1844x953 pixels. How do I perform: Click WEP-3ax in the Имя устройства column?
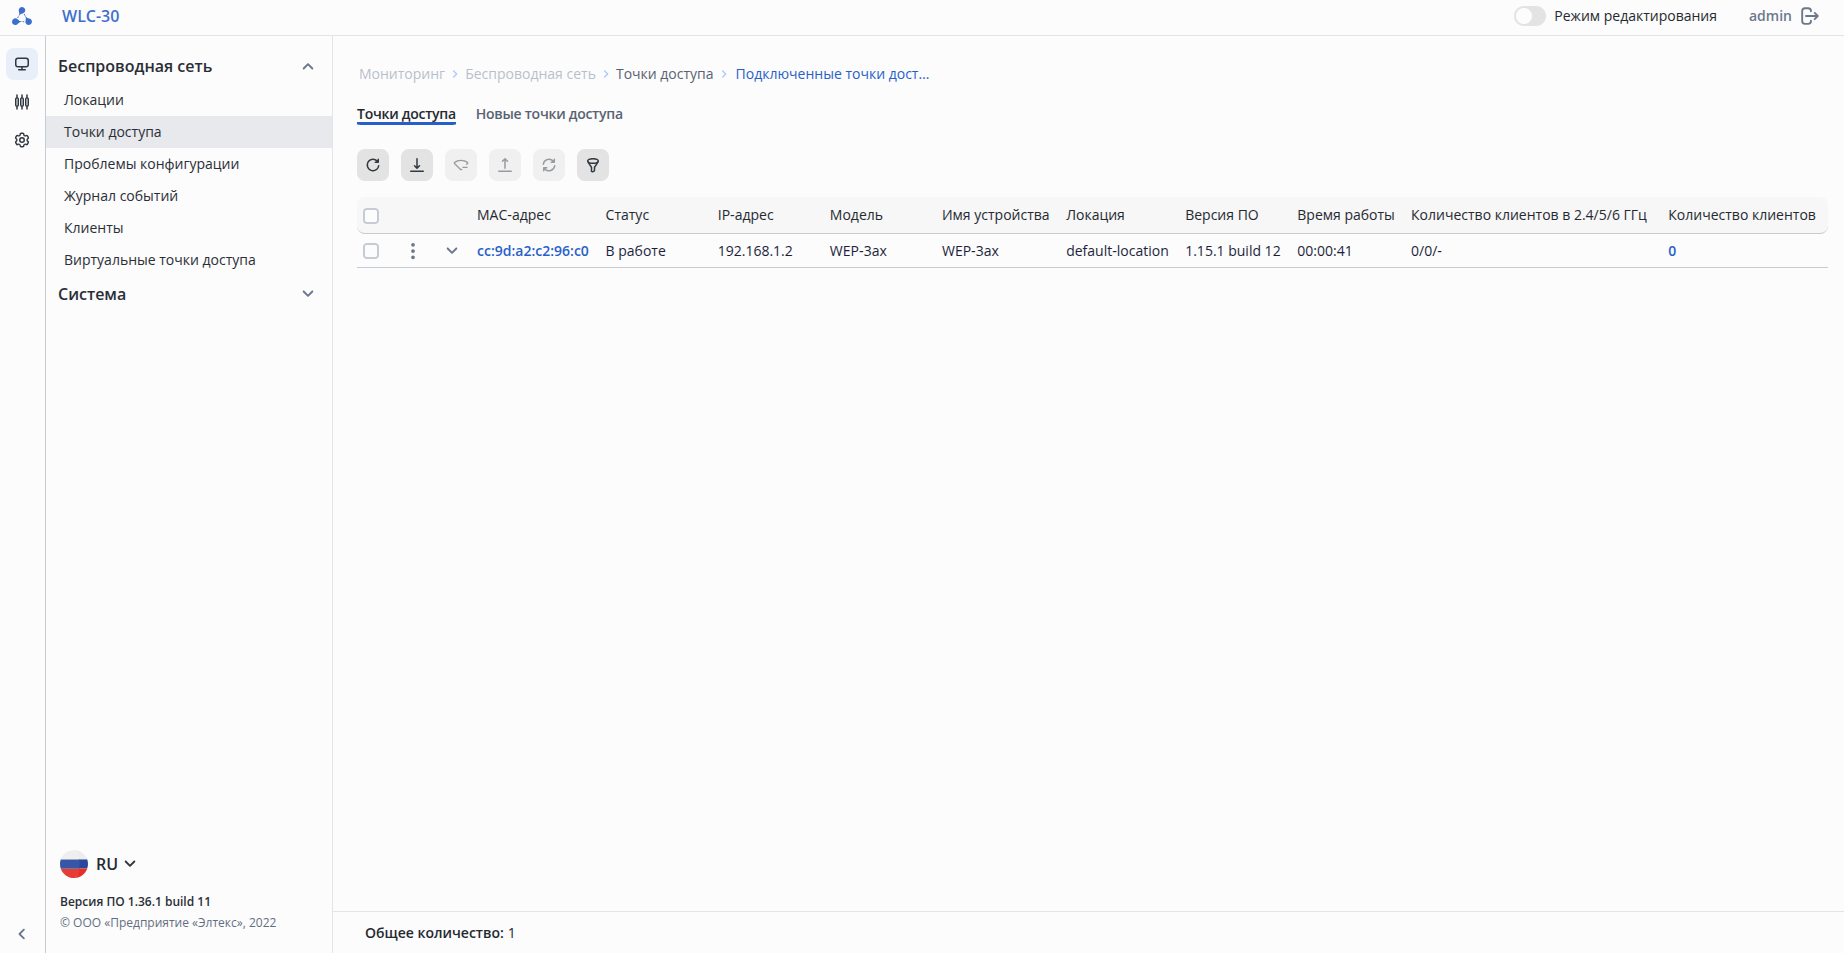970,251
